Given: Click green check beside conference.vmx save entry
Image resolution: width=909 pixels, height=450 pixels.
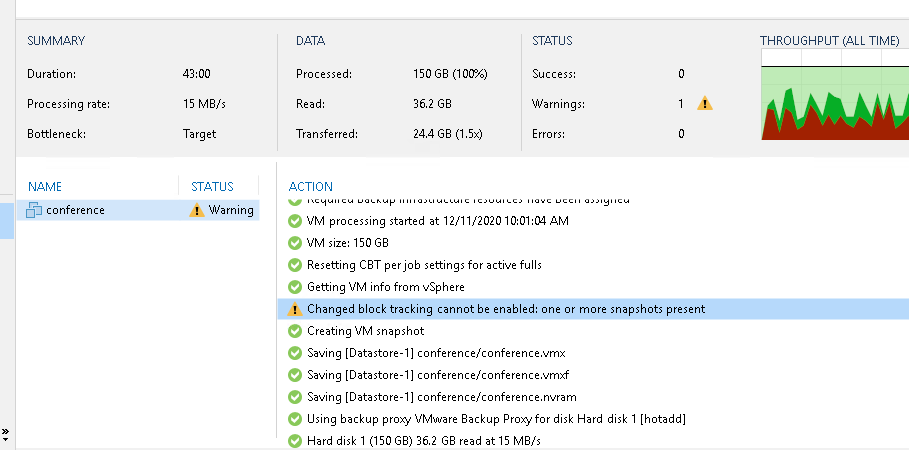Looking at the screenshot, I should coord(294,353).
